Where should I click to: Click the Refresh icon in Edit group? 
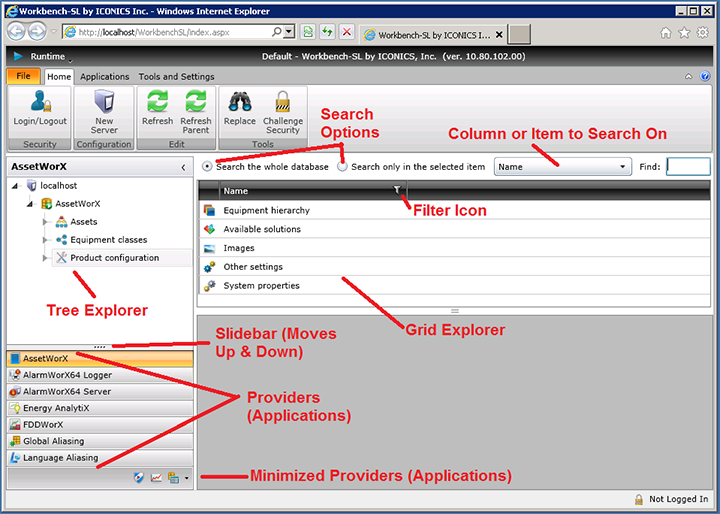(x=157, y=102)
